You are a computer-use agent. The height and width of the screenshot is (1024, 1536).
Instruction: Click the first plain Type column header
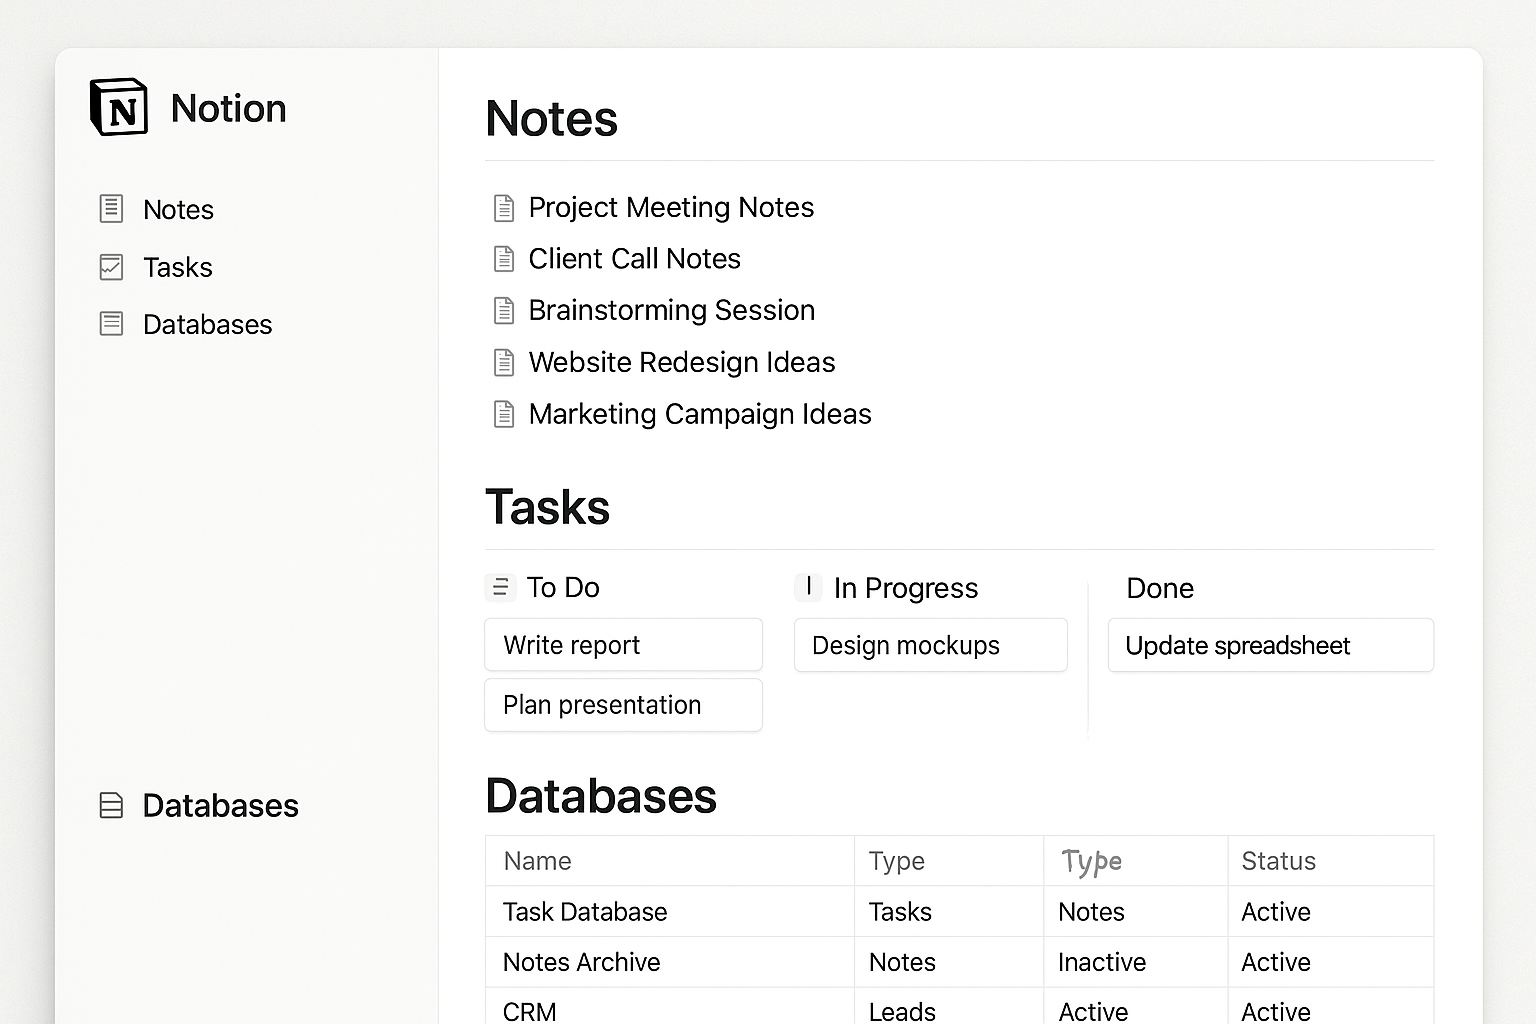949,861
